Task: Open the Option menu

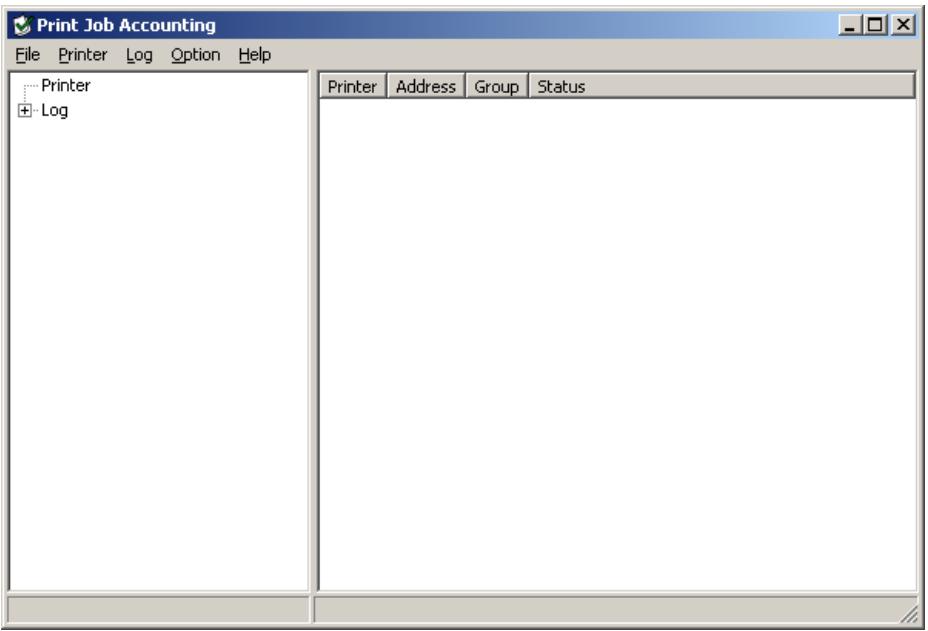Action: click(x=195, y=55)
